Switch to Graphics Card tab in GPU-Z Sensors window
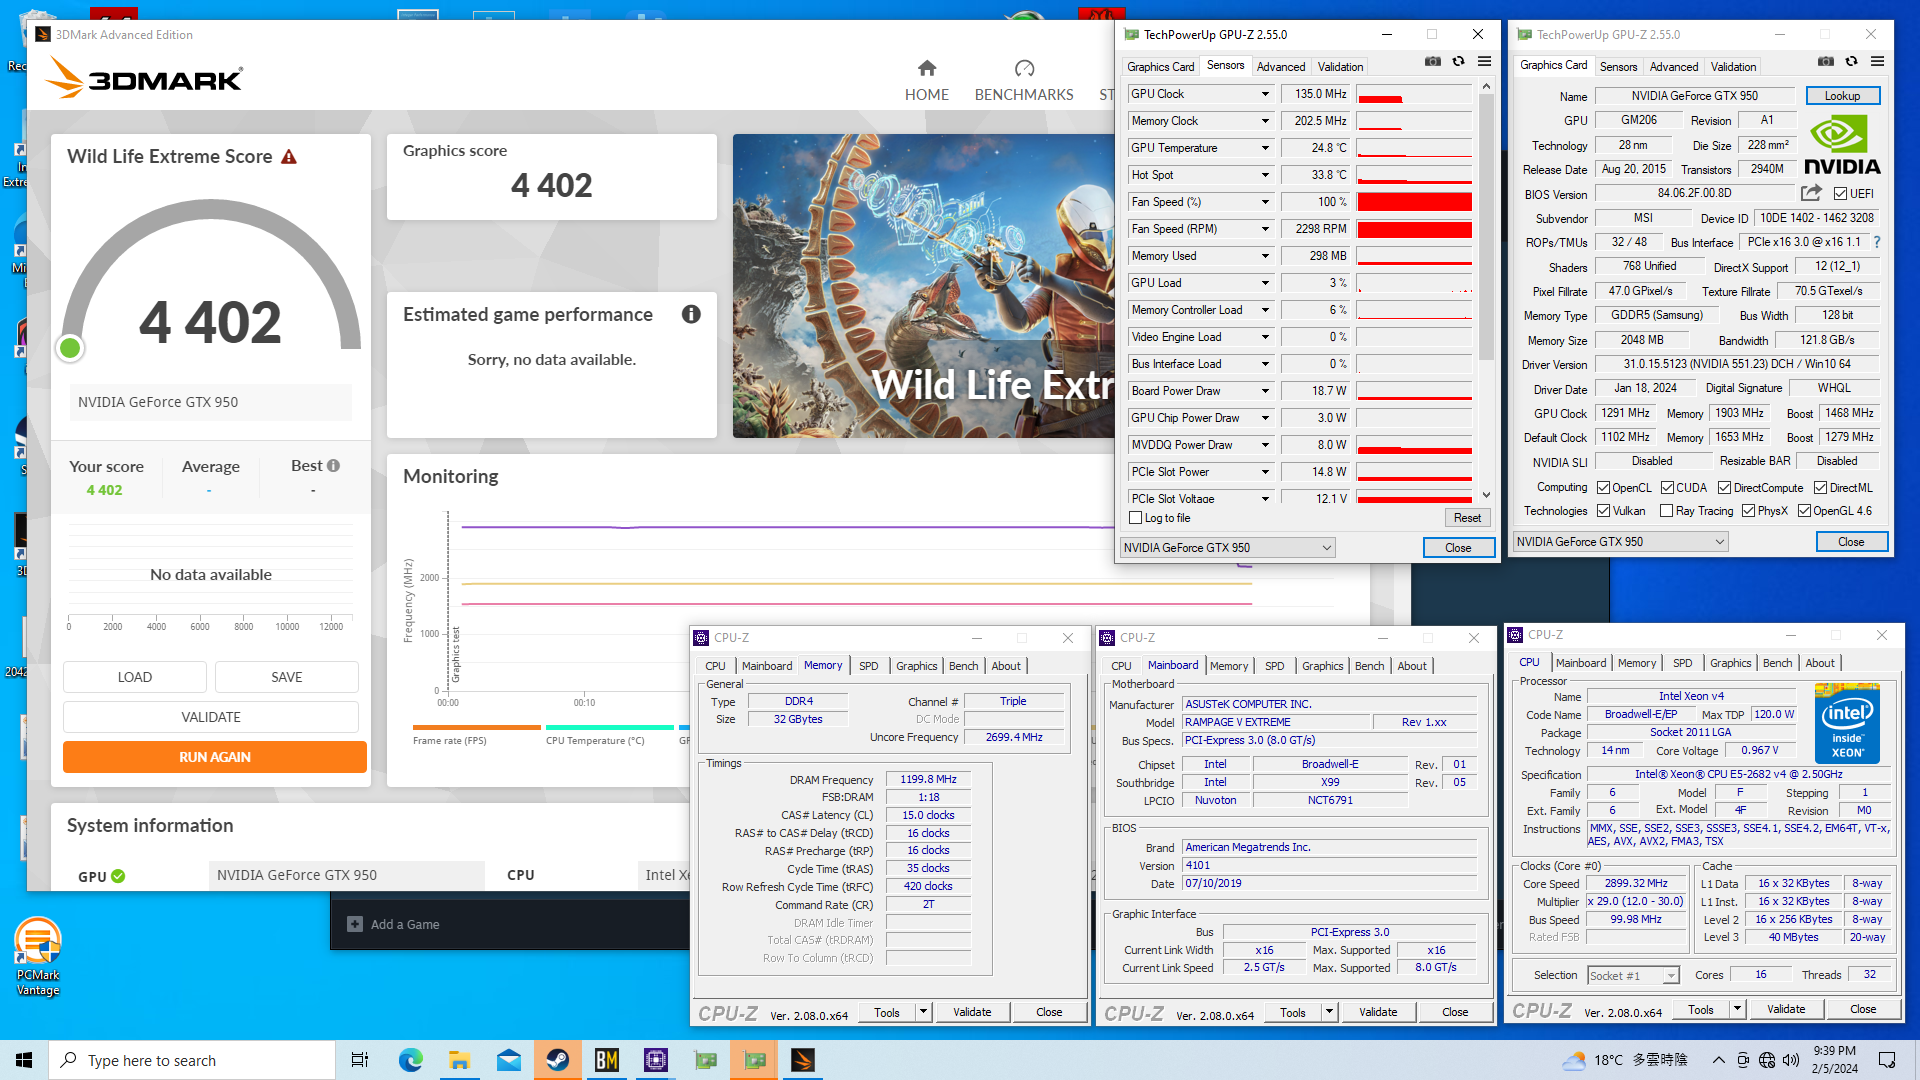Viewport: 1920px width, 1080px height. click(1160, 67)
